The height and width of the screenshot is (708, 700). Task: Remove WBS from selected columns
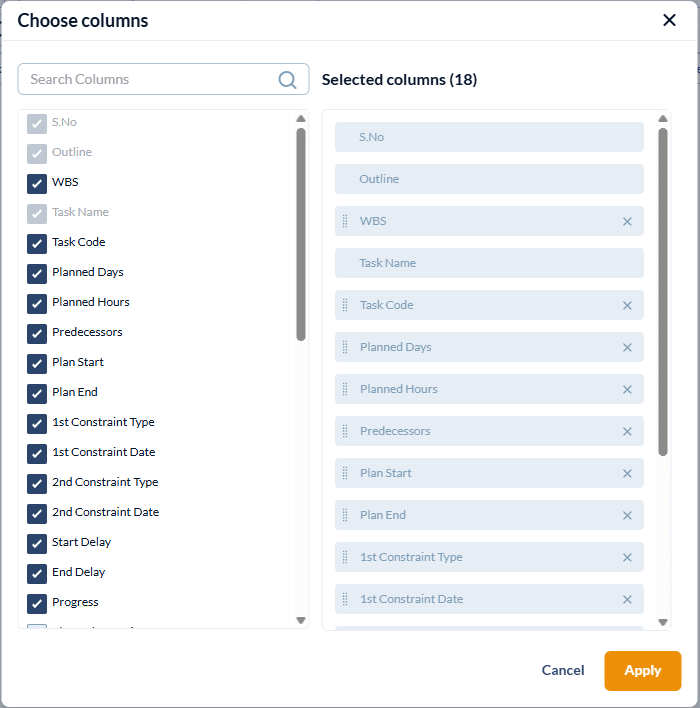627,221
